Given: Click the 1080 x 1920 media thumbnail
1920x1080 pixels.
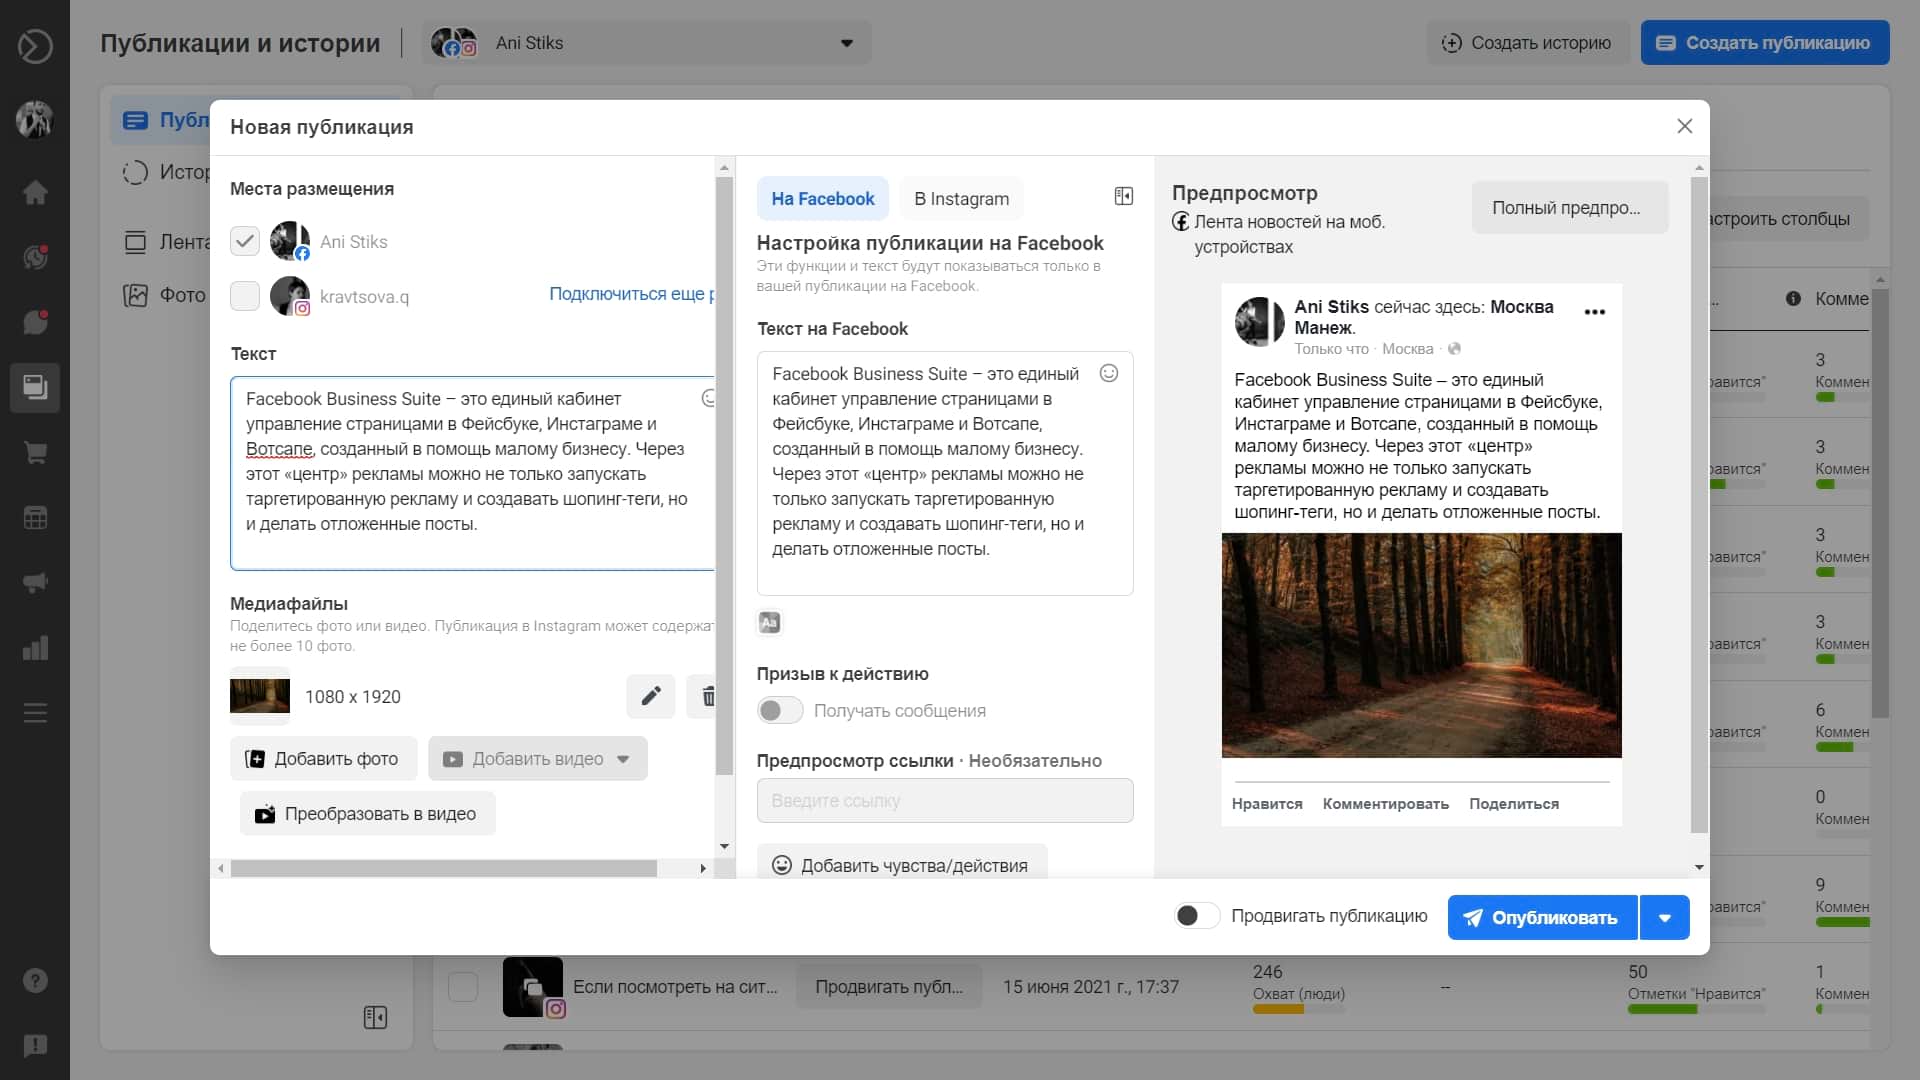Looking at the screenshot, I should click(x=260, y=696).
